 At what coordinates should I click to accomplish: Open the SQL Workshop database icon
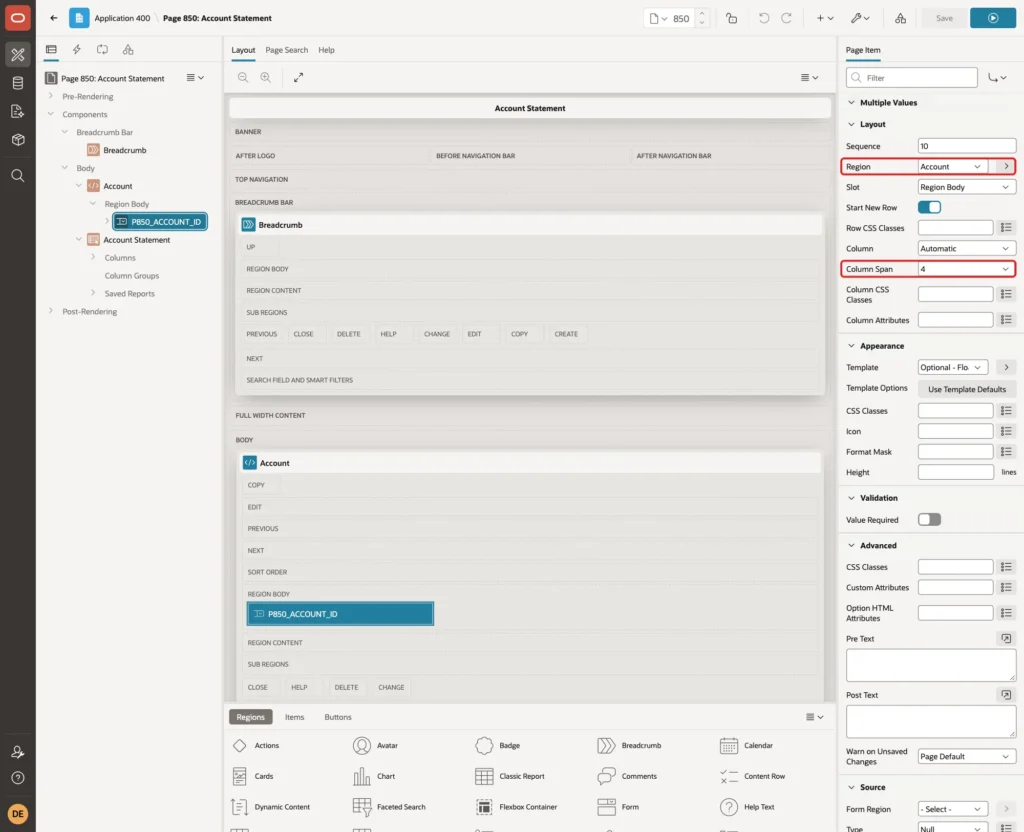pyautogui.click(x=18, y=83)
